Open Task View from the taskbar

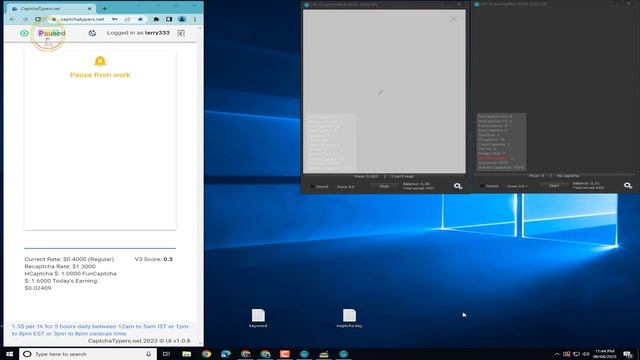166,354
